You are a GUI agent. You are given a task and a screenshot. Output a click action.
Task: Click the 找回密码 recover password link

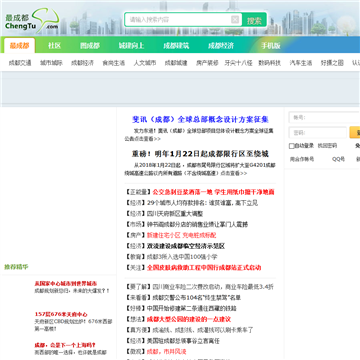pos(327,146)
